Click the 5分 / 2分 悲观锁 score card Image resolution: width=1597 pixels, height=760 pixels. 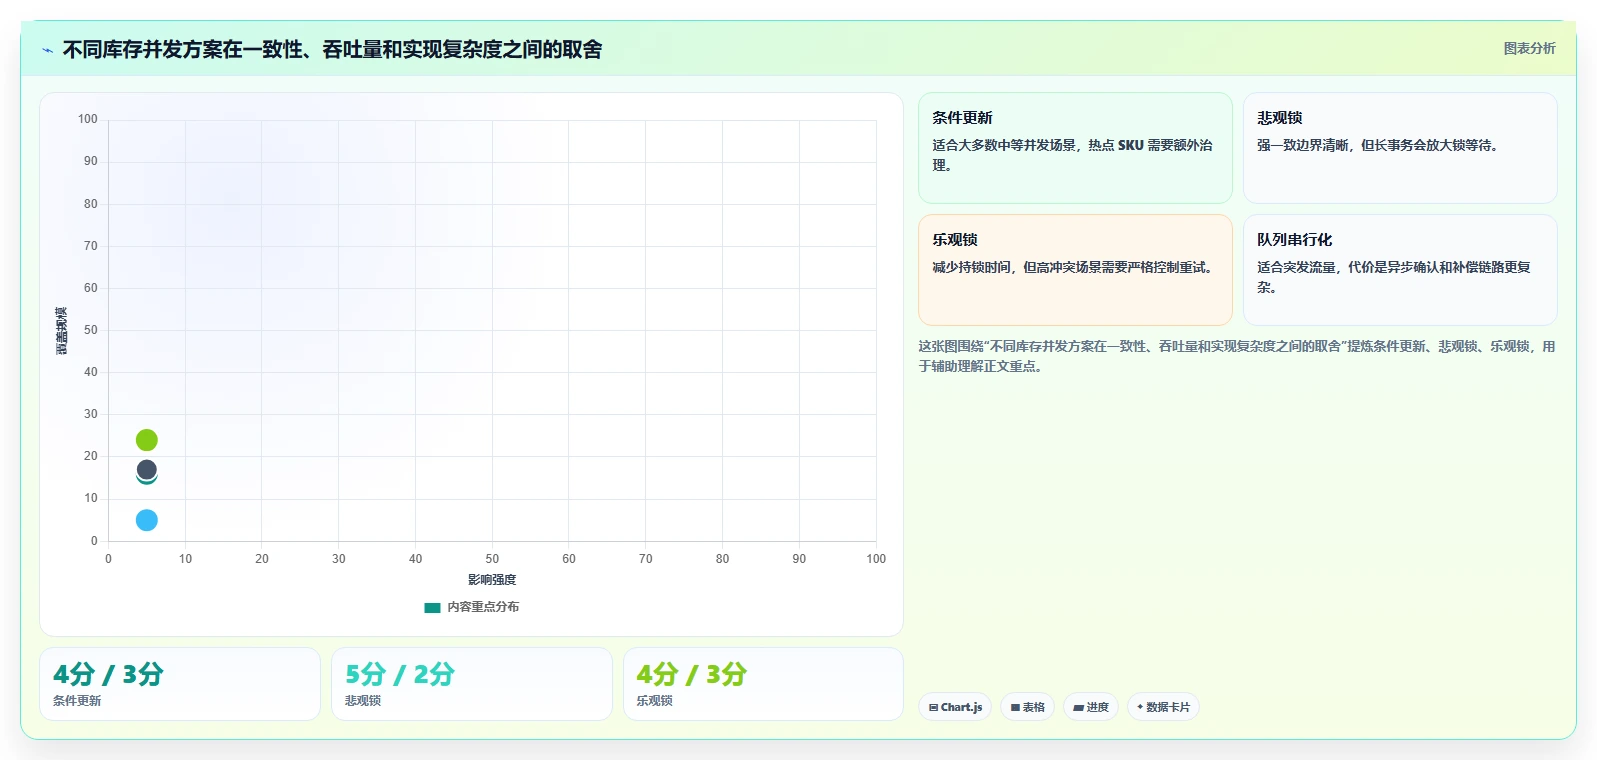pos(472,684)
